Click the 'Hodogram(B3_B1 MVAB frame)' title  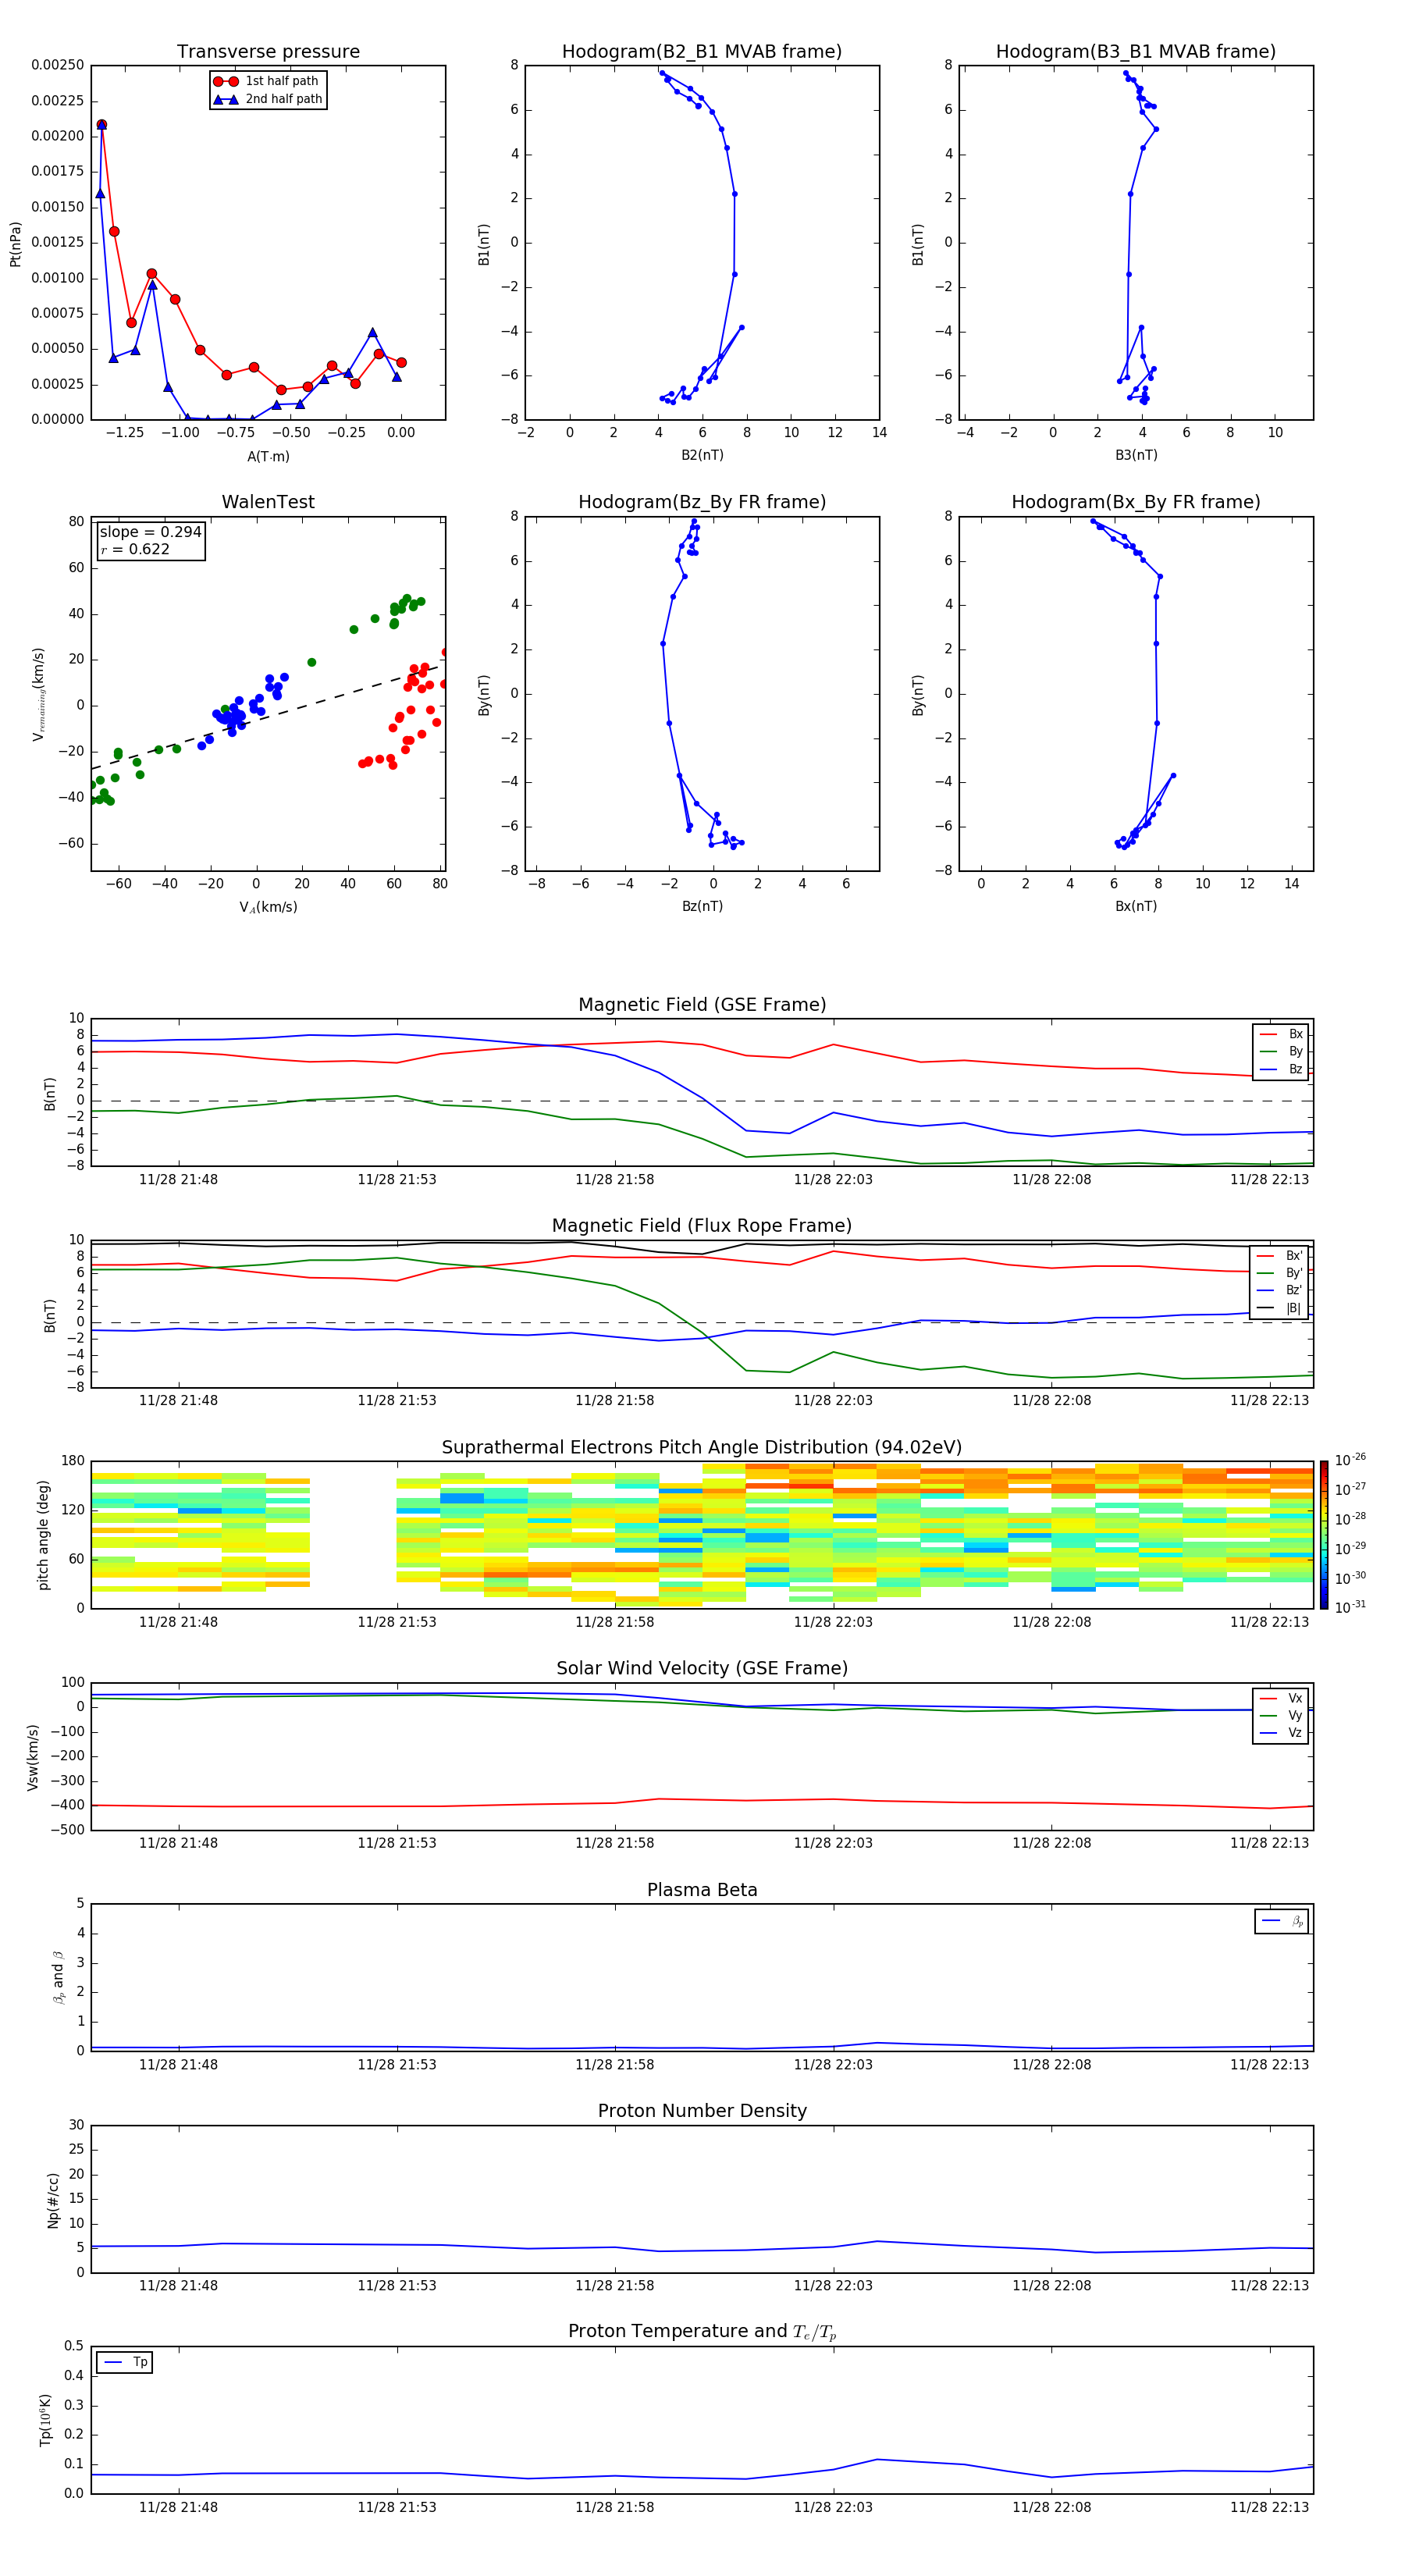click(x=1136, y=52)
